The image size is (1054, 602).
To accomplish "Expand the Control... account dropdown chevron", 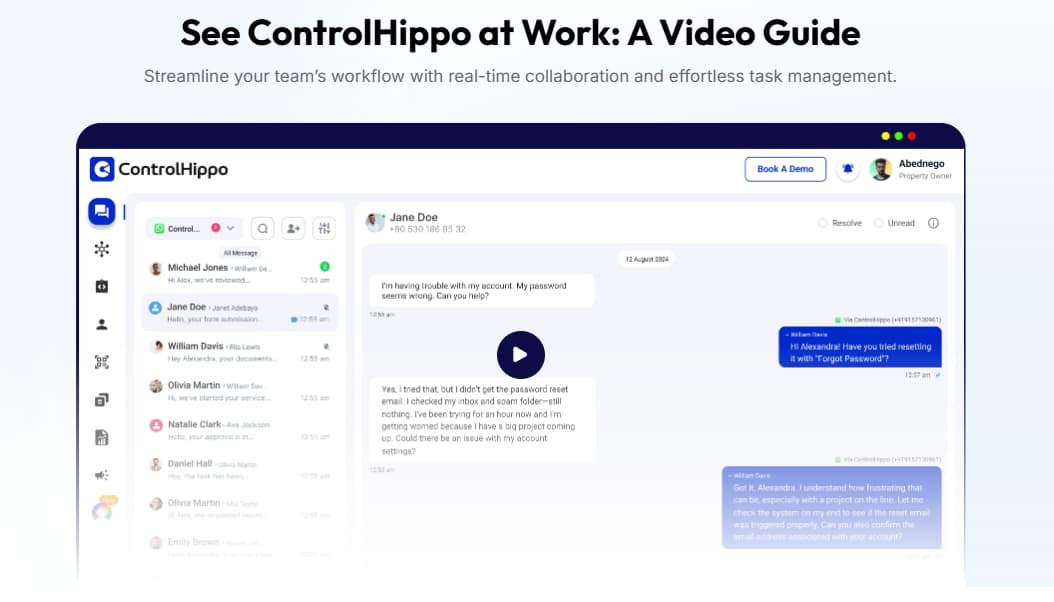I will pos(231,228).
